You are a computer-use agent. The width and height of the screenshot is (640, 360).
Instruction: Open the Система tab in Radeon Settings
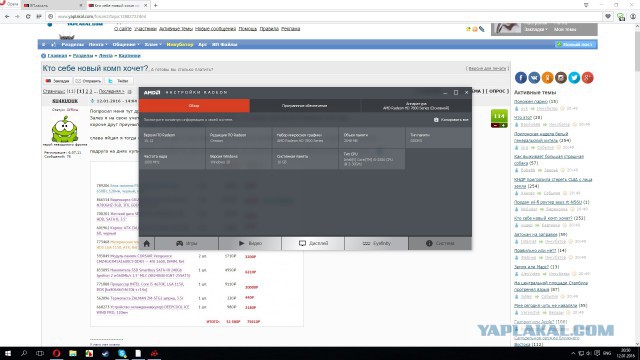pos(440,243)
